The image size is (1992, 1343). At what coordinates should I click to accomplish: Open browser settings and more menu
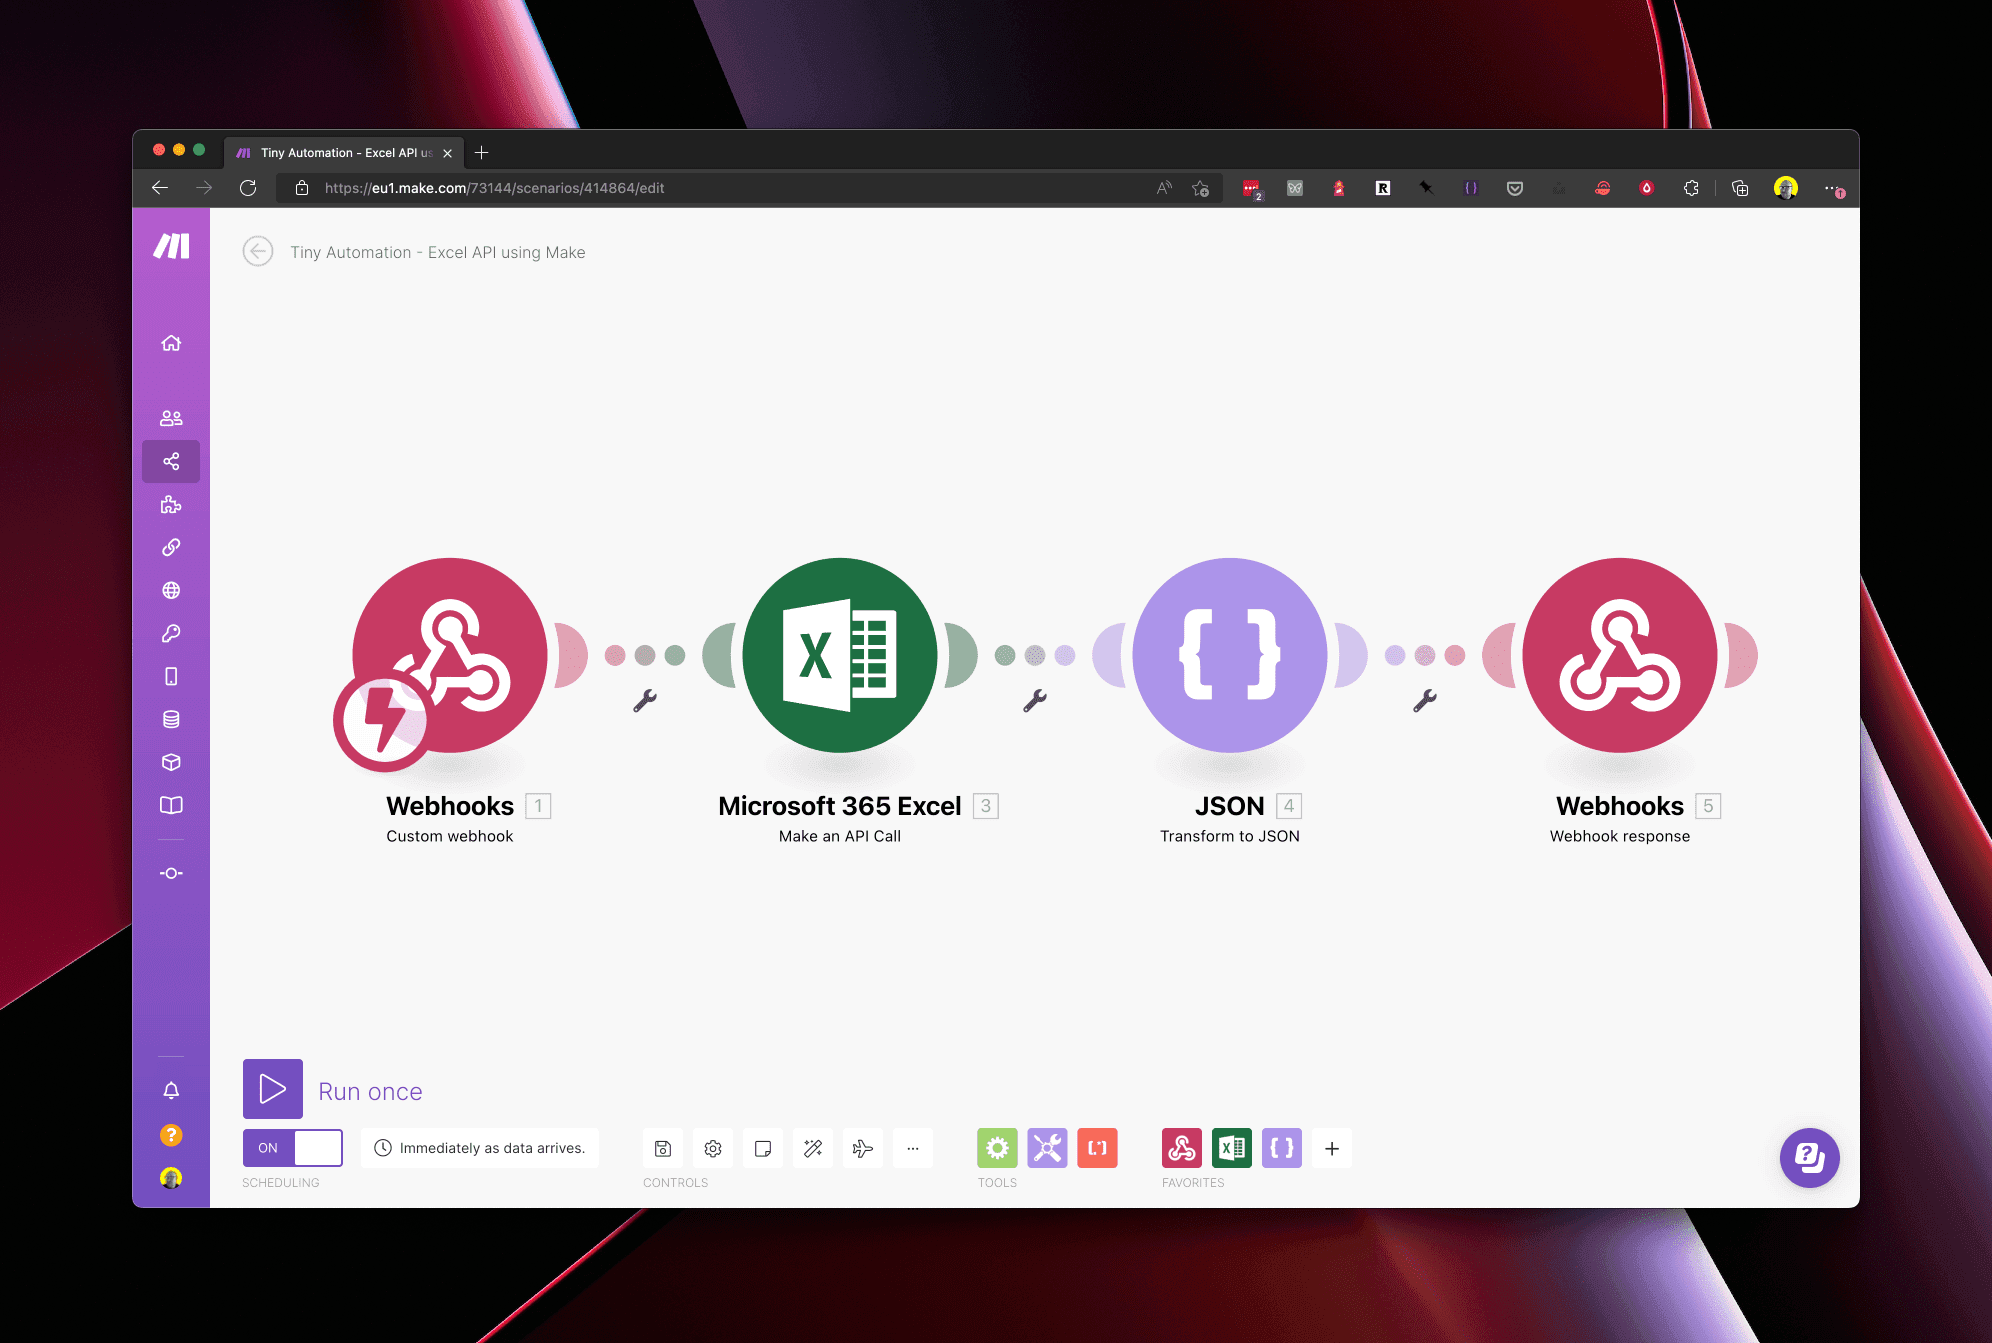point(1833,188)
